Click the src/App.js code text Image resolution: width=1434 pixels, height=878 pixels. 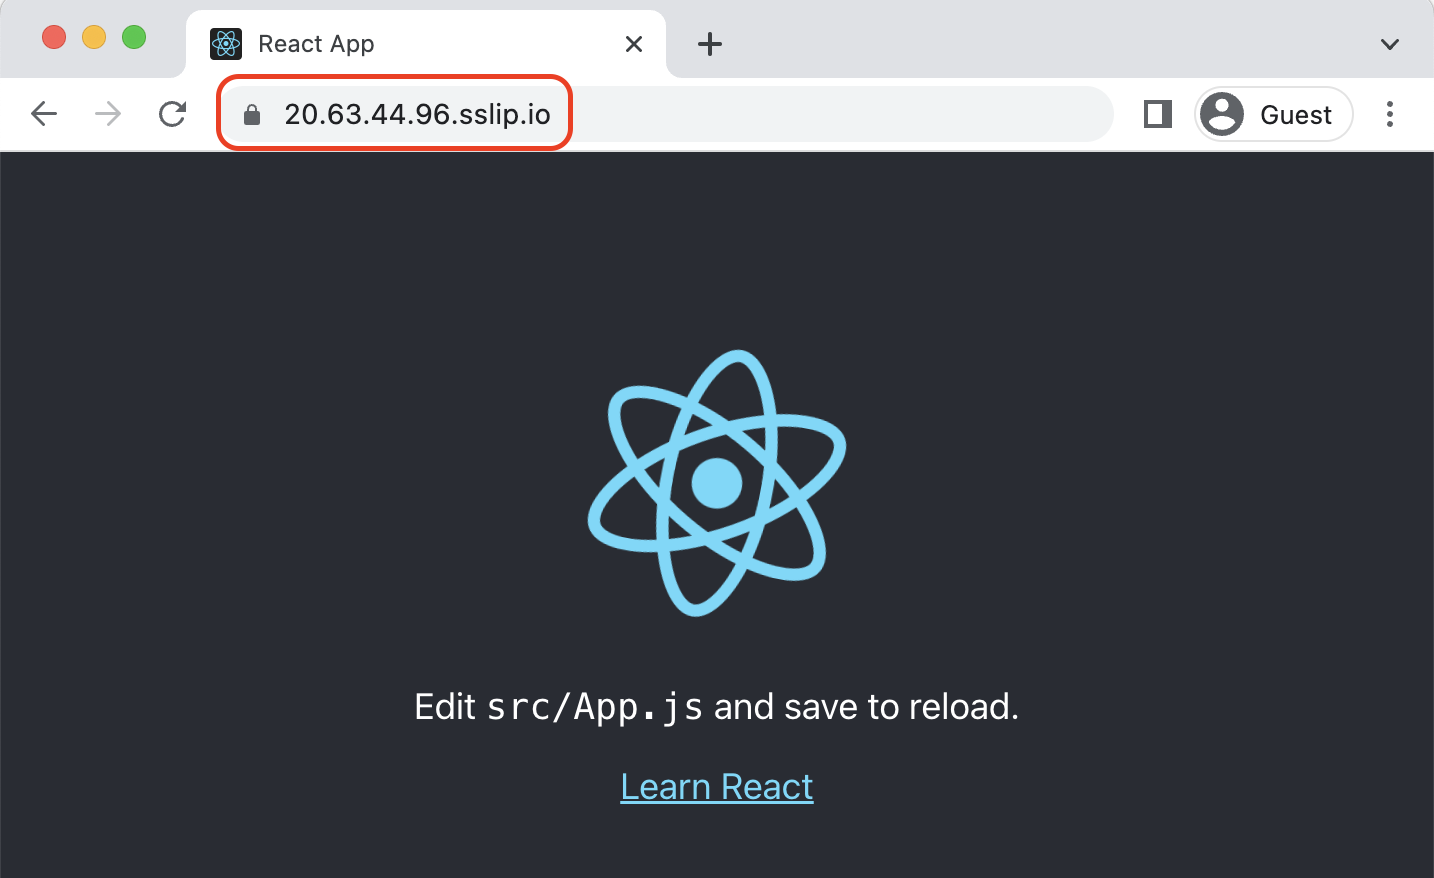pos(595,707)
